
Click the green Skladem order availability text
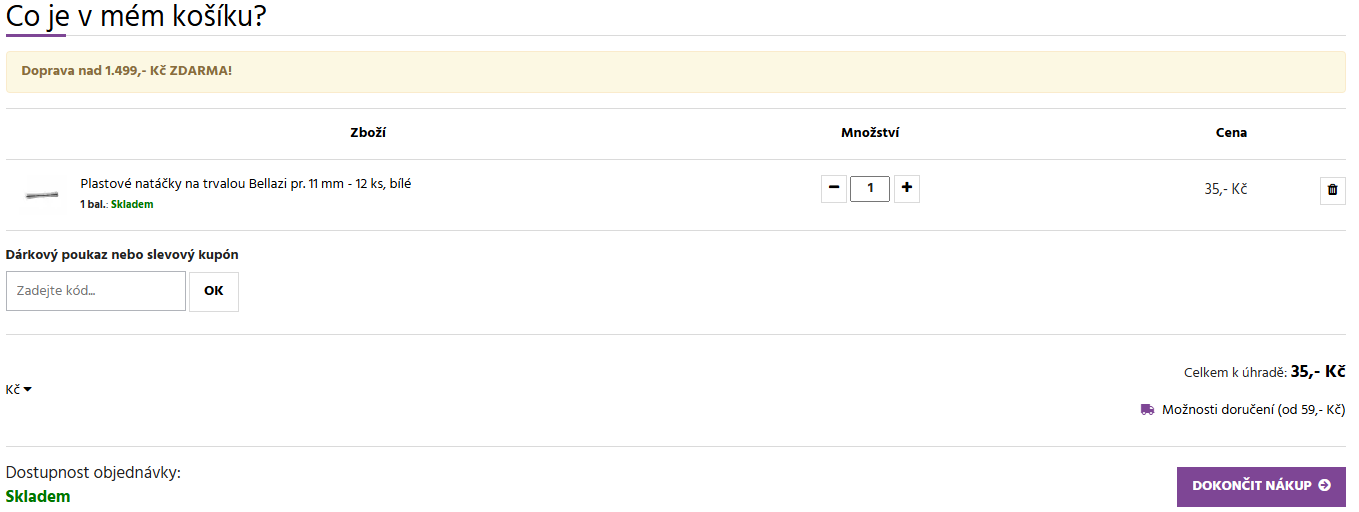[38, 497]
